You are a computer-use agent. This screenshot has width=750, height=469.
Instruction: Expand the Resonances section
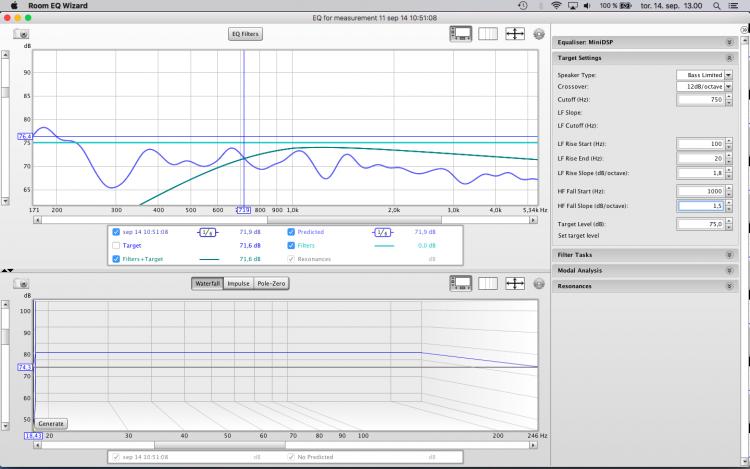(729, 286)
